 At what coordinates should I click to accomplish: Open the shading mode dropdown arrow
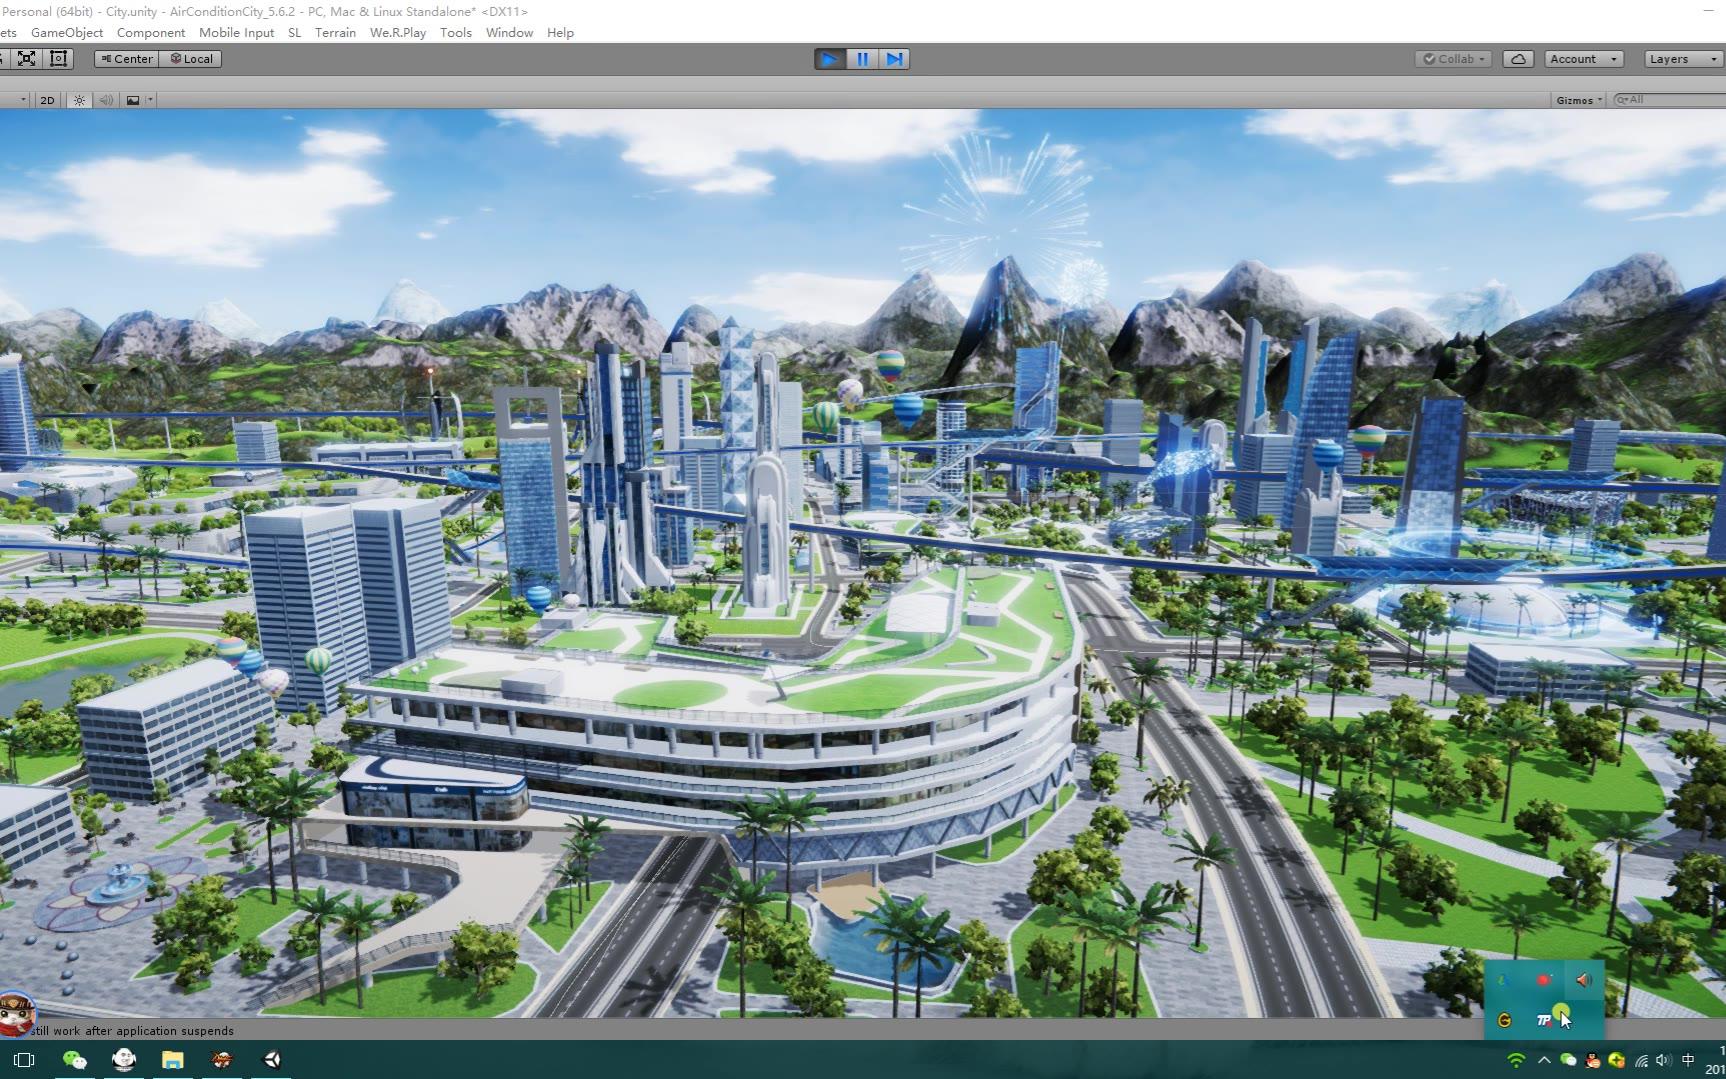click(23, 100)
